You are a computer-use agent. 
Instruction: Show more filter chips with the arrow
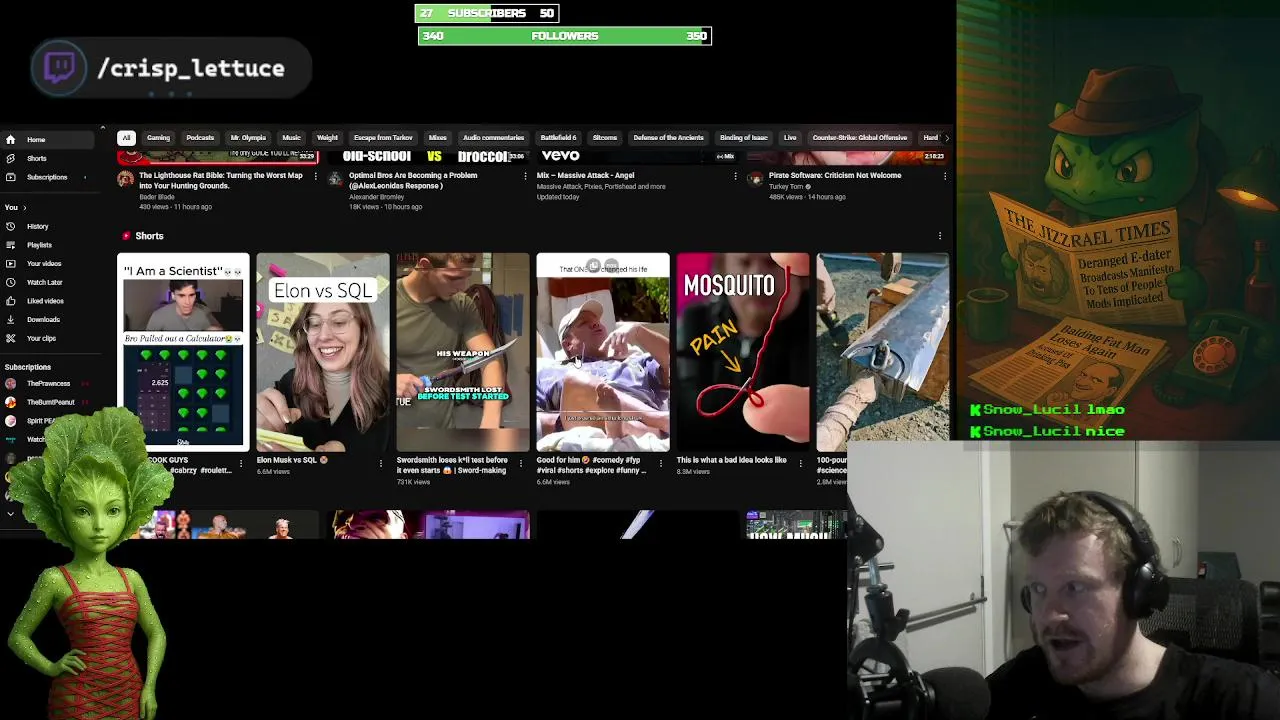(946, 138)
